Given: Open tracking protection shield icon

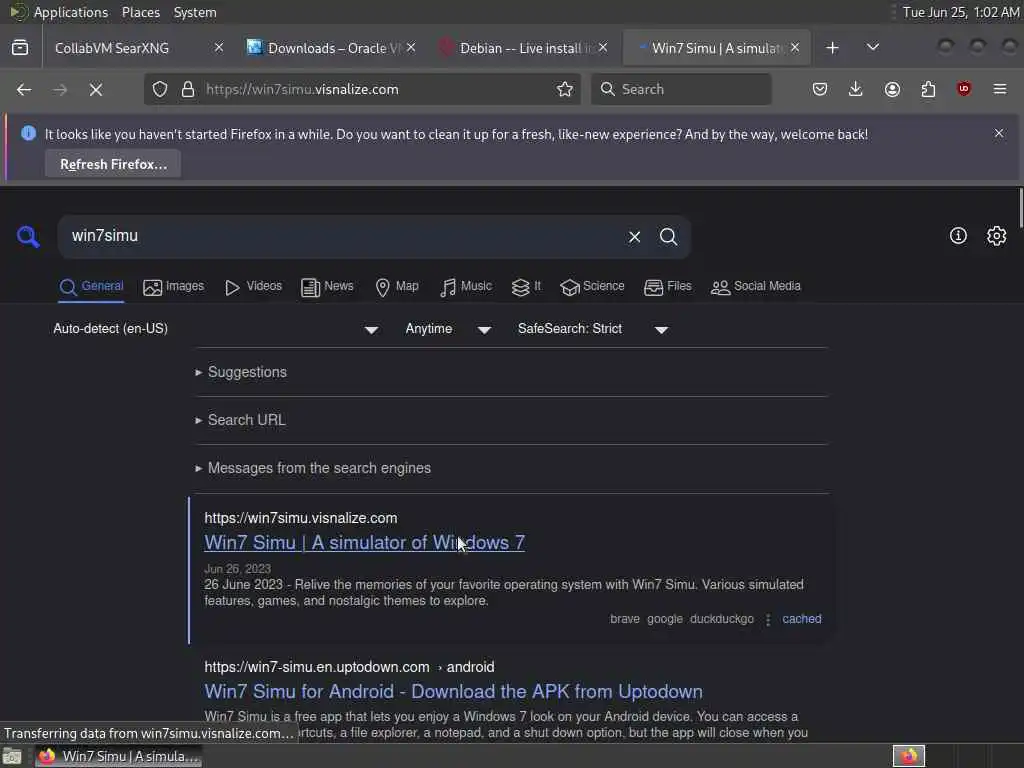Looking at the screenshot, I should tap(160, 89).
